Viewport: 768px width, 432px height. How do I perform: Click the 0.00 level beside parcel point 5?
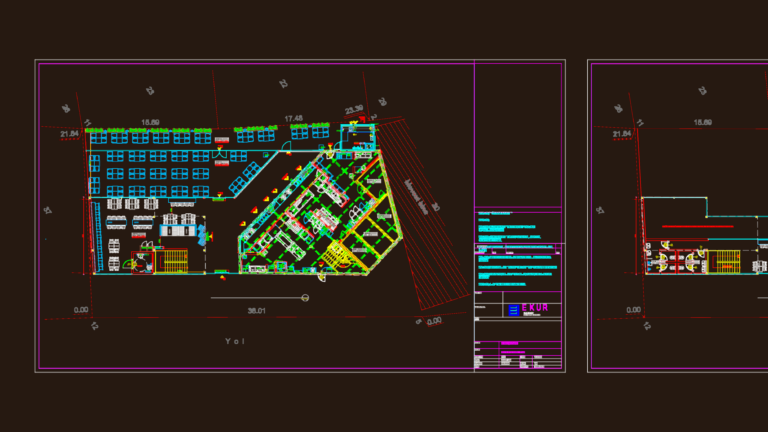[434, 321]
